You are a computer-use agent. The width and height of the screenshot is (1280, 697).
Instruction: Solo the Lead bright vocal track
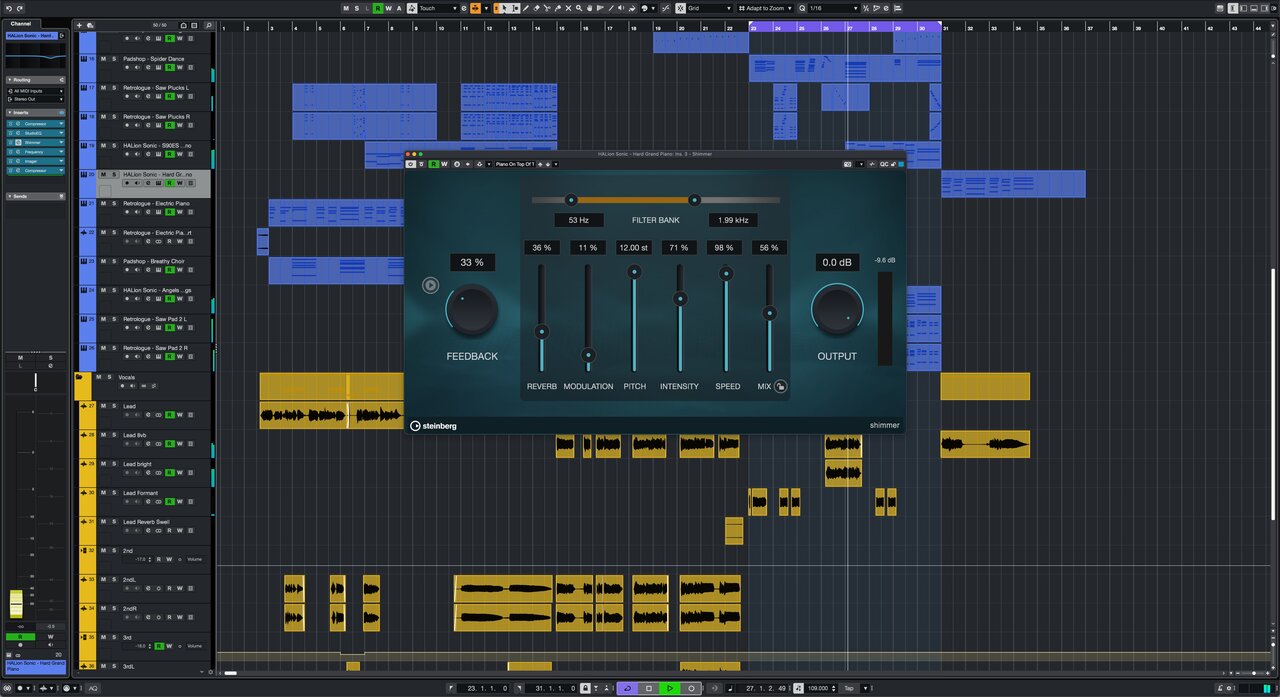click(x=114, y=464)
